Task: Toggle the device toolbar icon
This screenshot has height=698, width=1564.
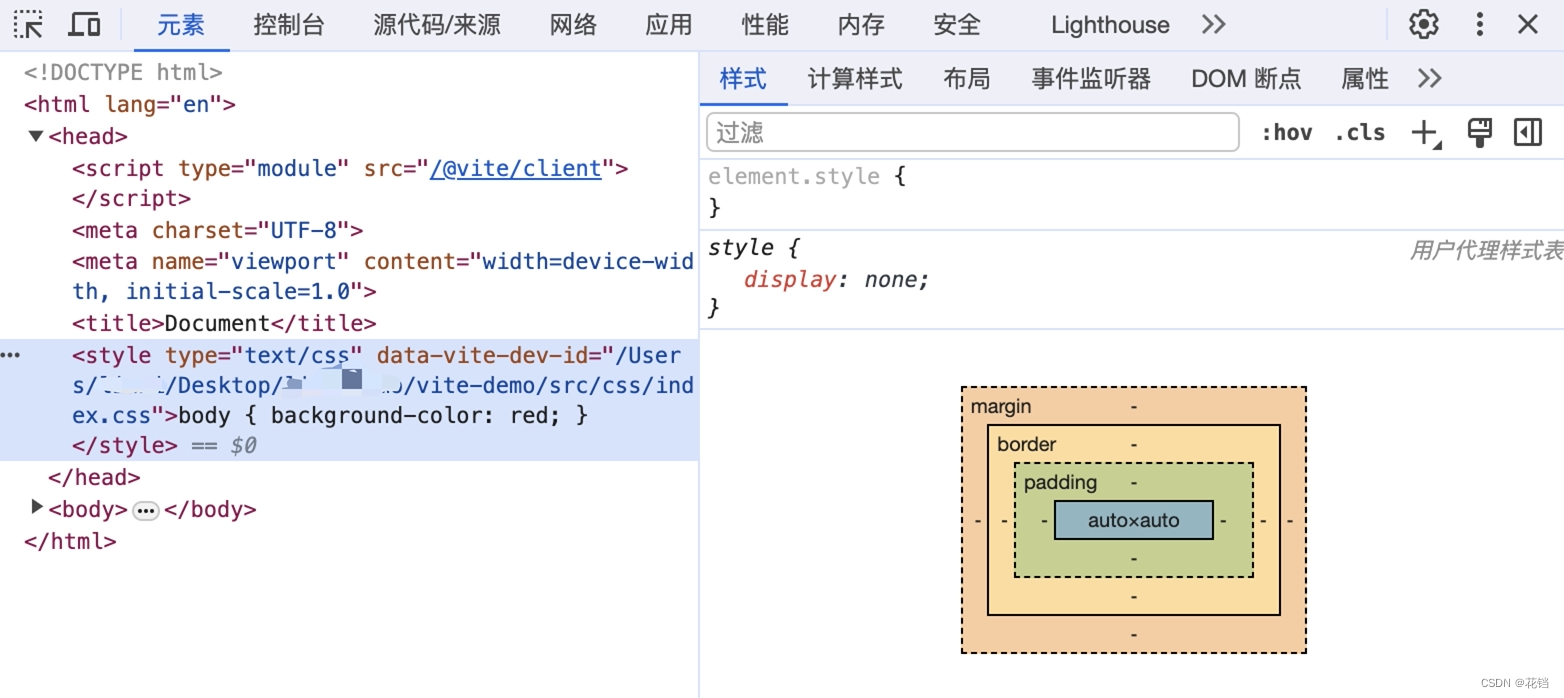Action: tap(84, 25)
